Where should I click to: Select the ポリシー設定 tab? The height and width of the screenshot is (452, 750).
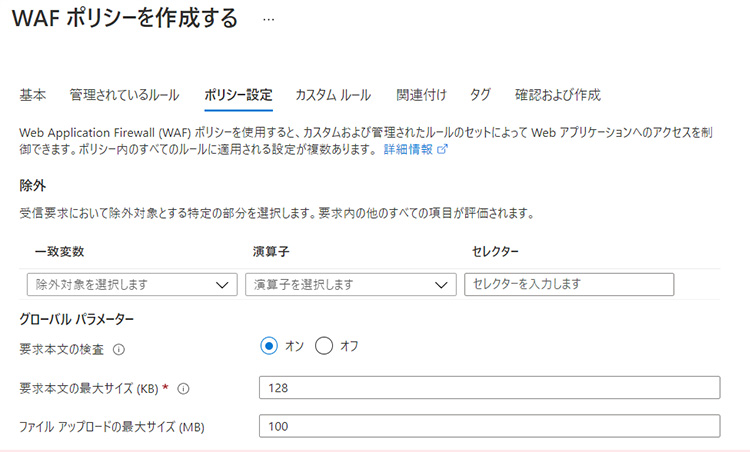[x=237, y=95]
